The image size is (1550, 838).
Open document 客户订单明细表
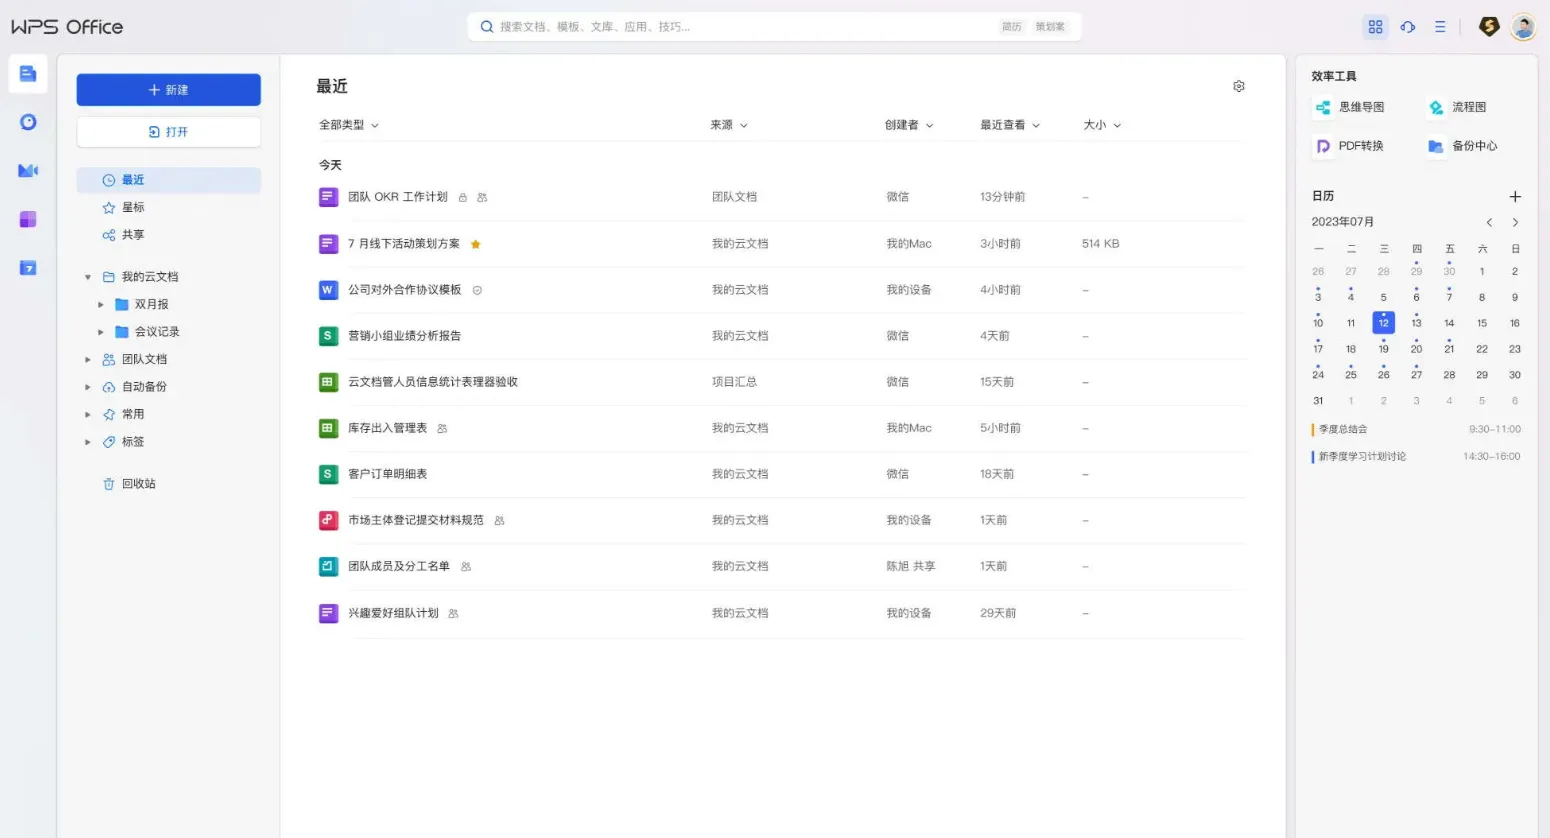(x=387, y=475)
